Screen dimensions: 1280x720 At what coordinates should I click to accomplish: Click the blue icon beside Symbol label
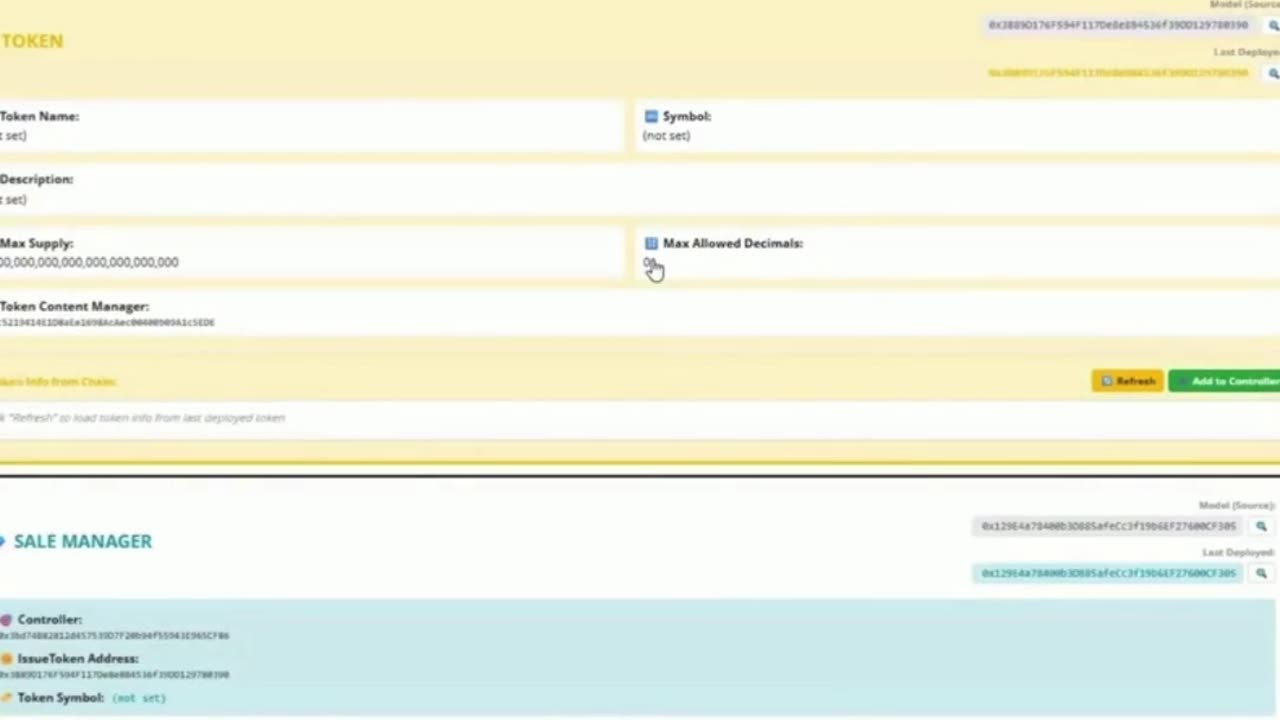coord(651,116)
